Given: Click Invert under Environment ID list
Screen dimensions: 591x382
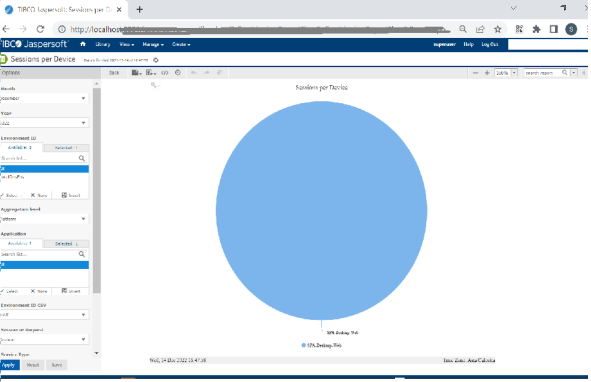Looking at the screenshot, I should tap(71, 195).
